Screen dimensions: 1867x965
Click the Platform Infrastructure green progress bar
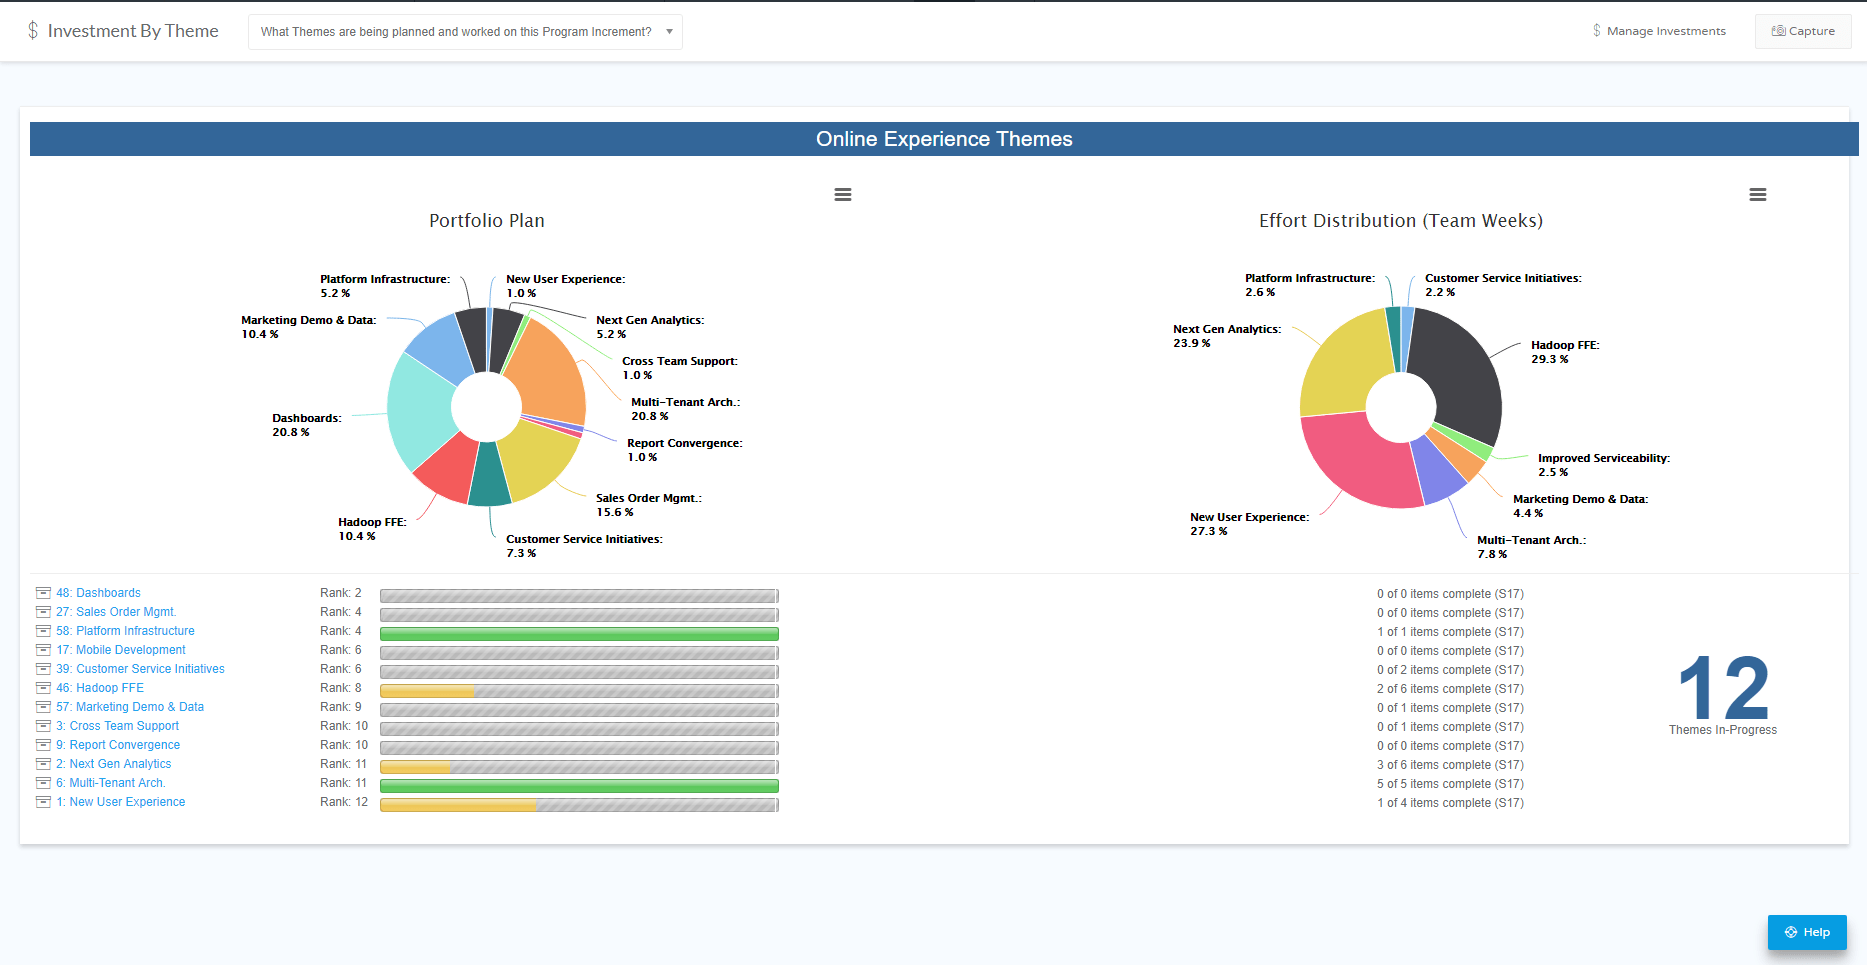point(579,634)
